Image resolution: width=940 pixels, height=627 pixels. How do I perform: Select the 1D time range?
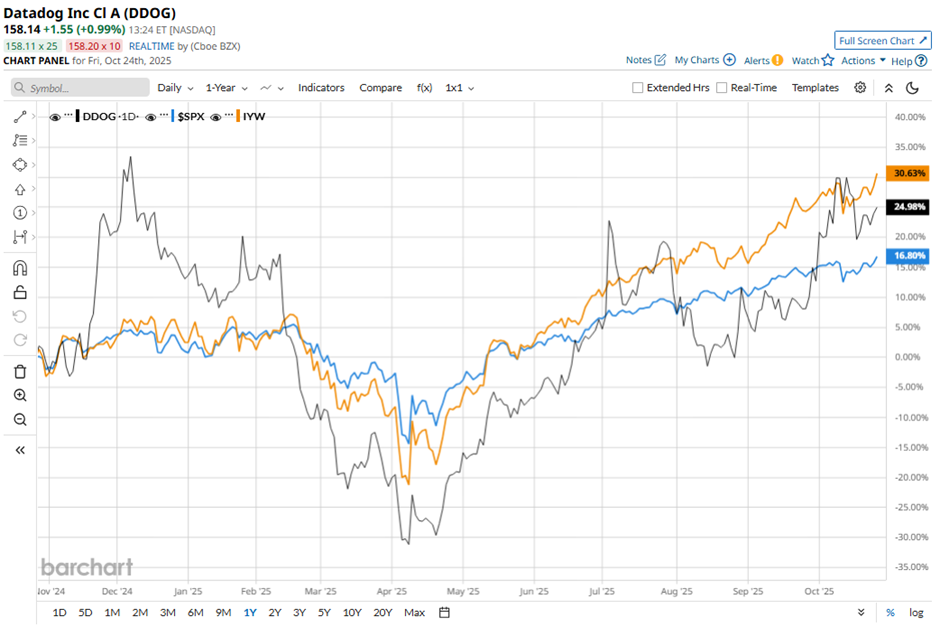coord(59,613)
